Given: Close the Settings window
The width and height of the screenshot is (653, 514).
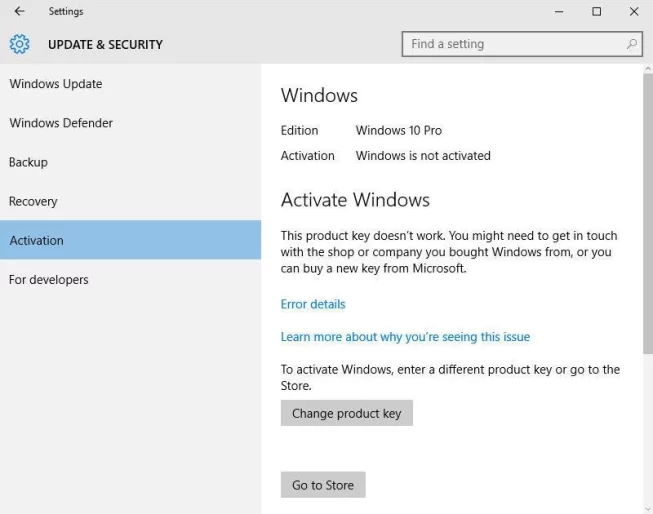Looking at the screenshot, I should 634,12.
